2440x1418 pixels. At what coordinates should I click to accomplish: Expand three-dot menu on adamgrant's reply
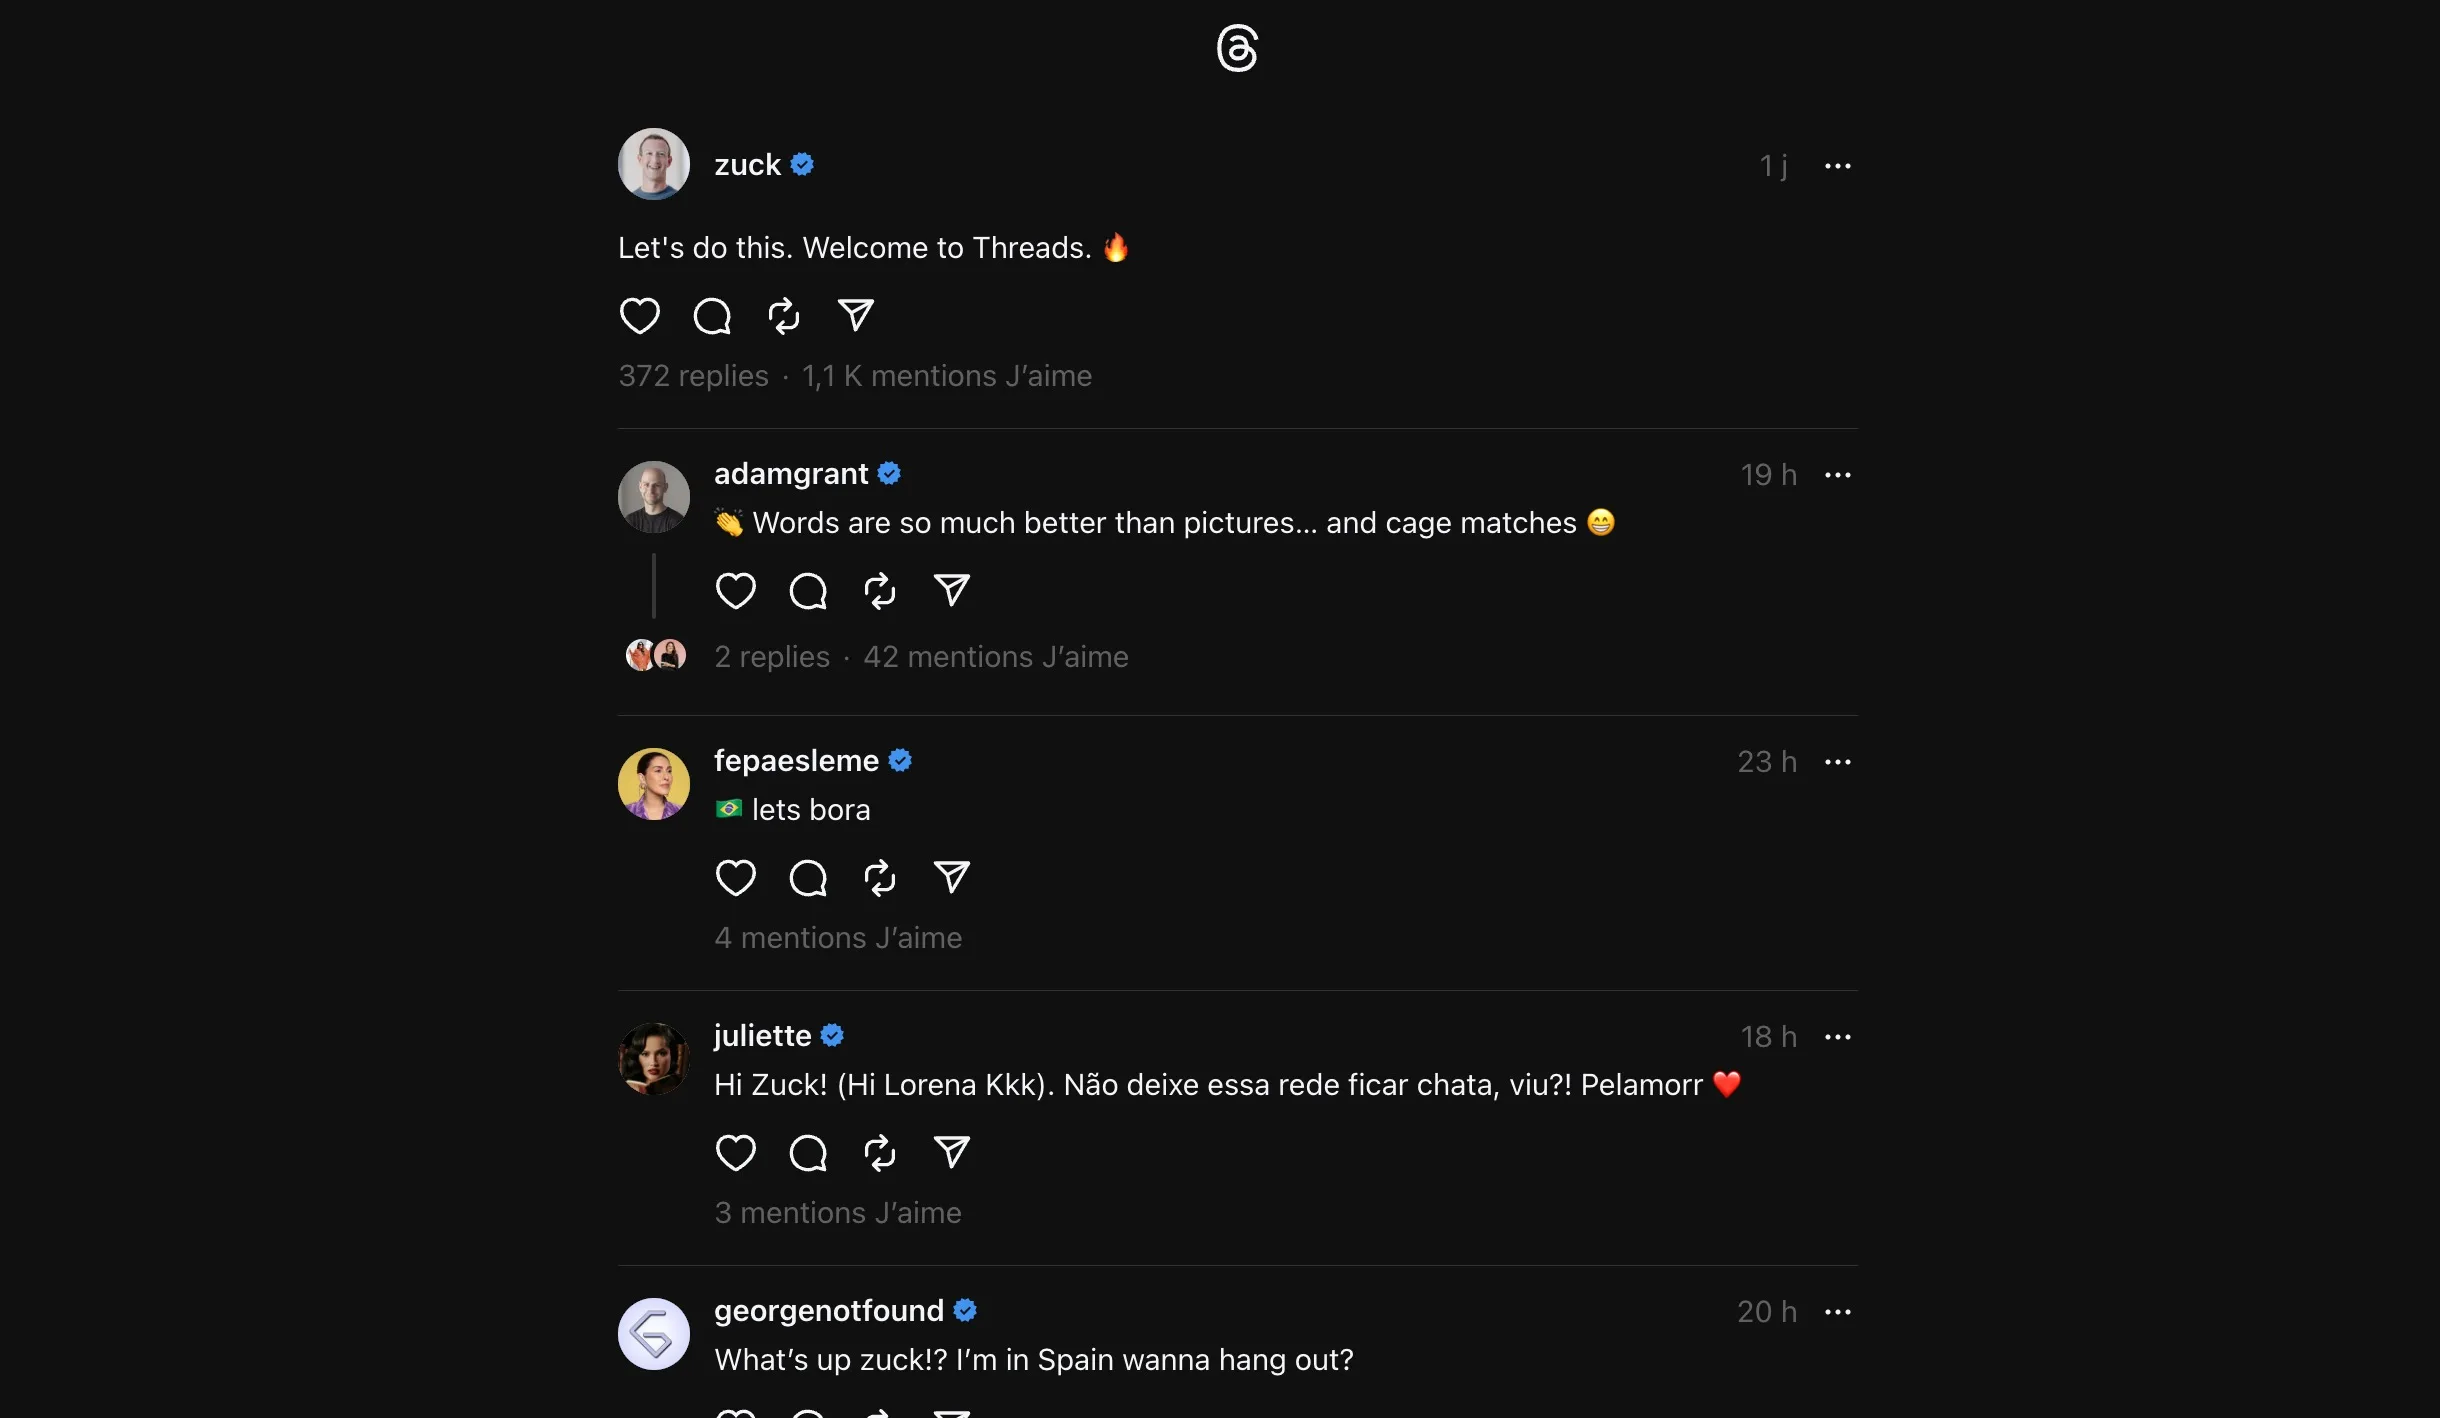point(1837,475)
